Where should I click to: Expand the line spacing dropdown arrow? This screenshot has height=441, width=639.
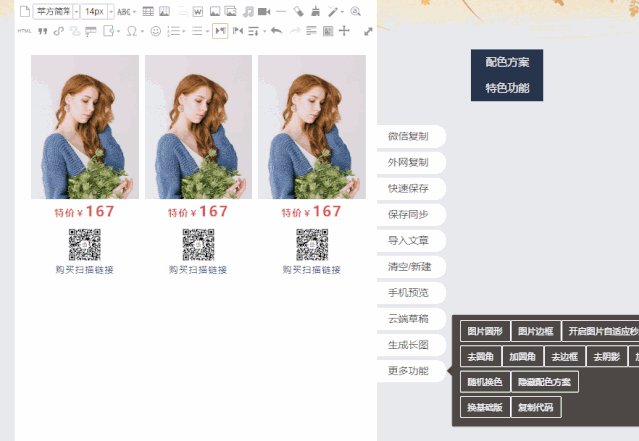[x=265, y=31]
